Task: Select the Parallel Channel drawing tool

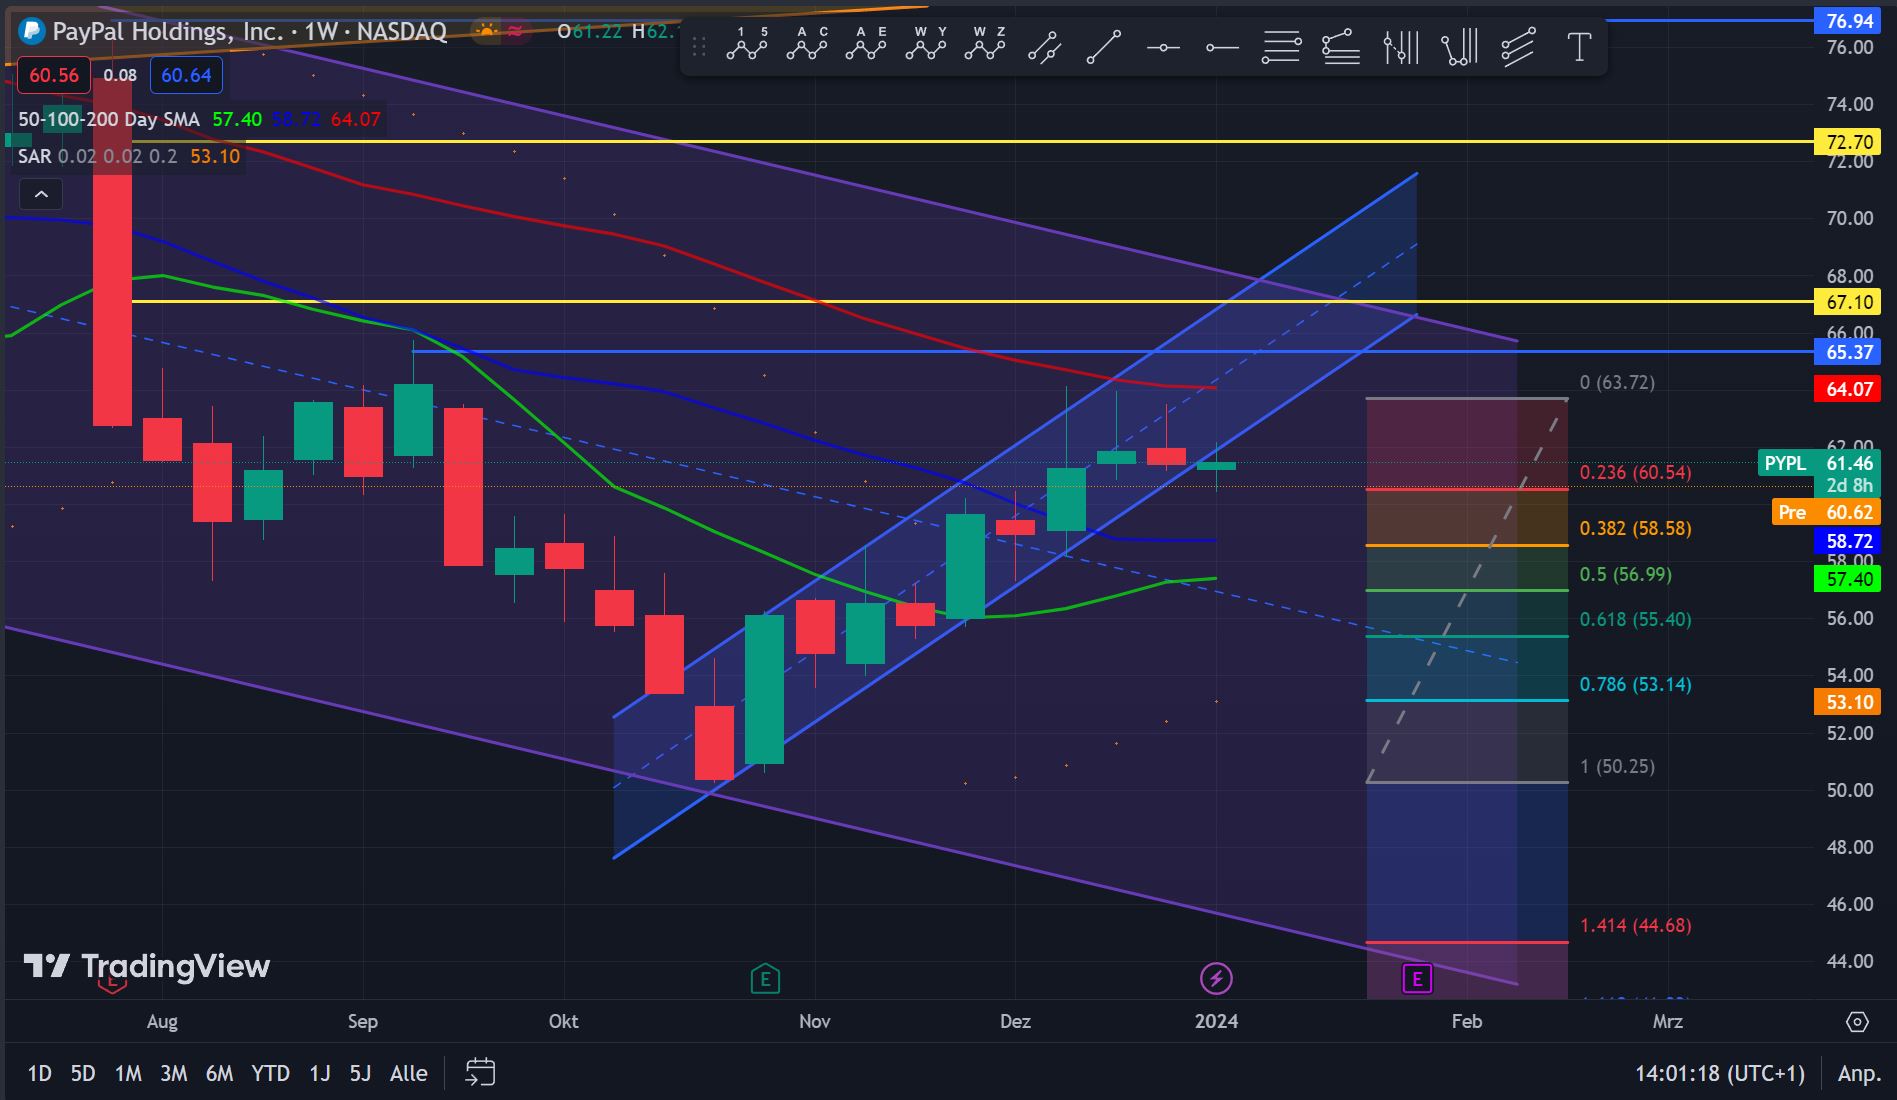Action: tap(1044, 46)
